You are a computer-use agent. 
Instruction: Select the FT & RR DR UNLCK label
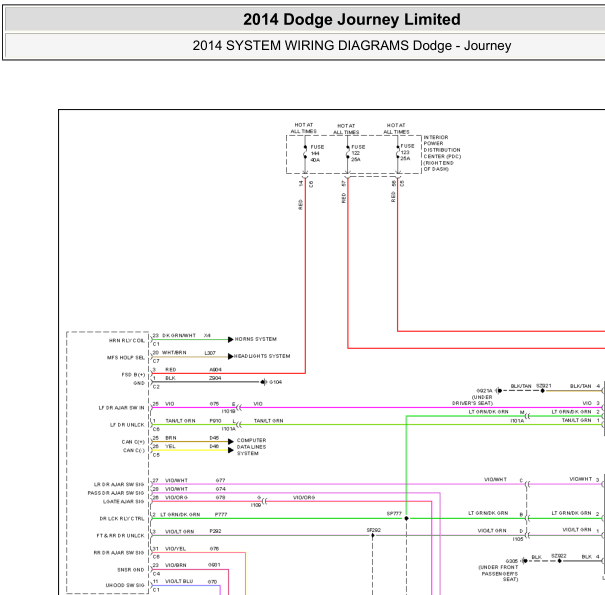[x=120, y=536]
